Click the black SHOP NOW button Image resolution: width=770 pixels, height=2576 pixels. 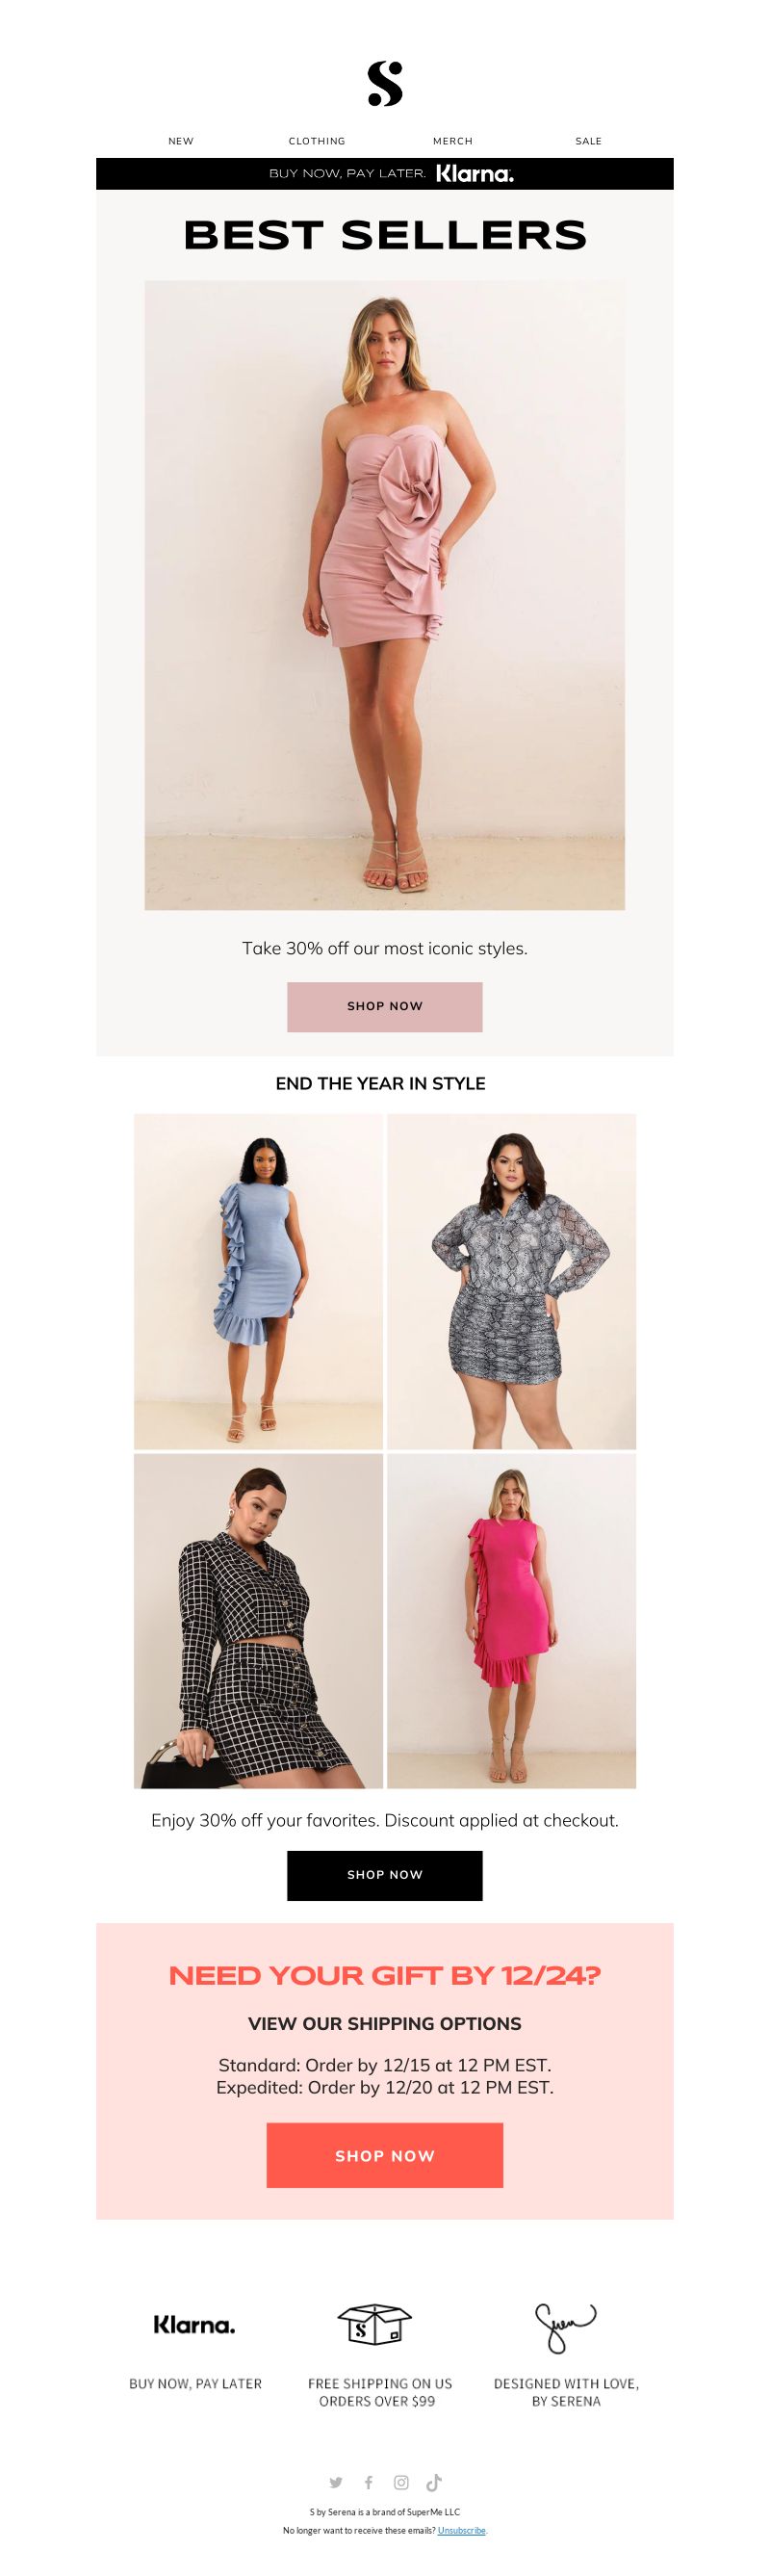(x=385, y=1875)
